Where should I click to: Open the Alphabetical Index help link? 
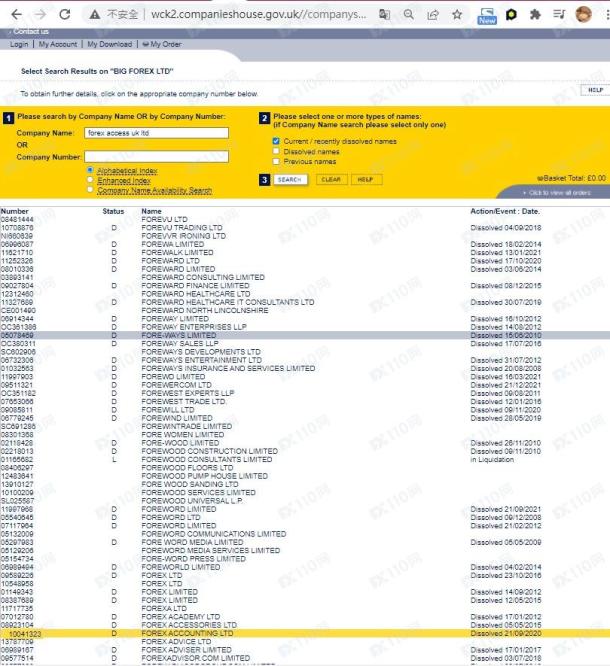tap(127, 171)
